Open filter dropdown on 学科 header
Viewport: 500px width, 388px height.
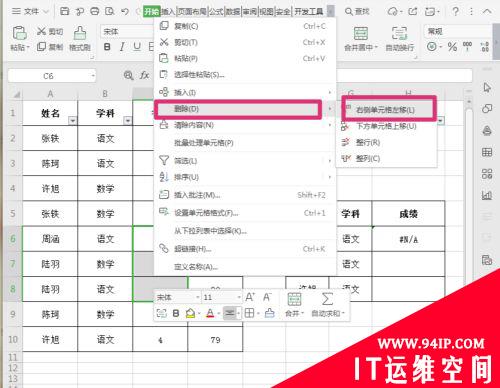128,120
